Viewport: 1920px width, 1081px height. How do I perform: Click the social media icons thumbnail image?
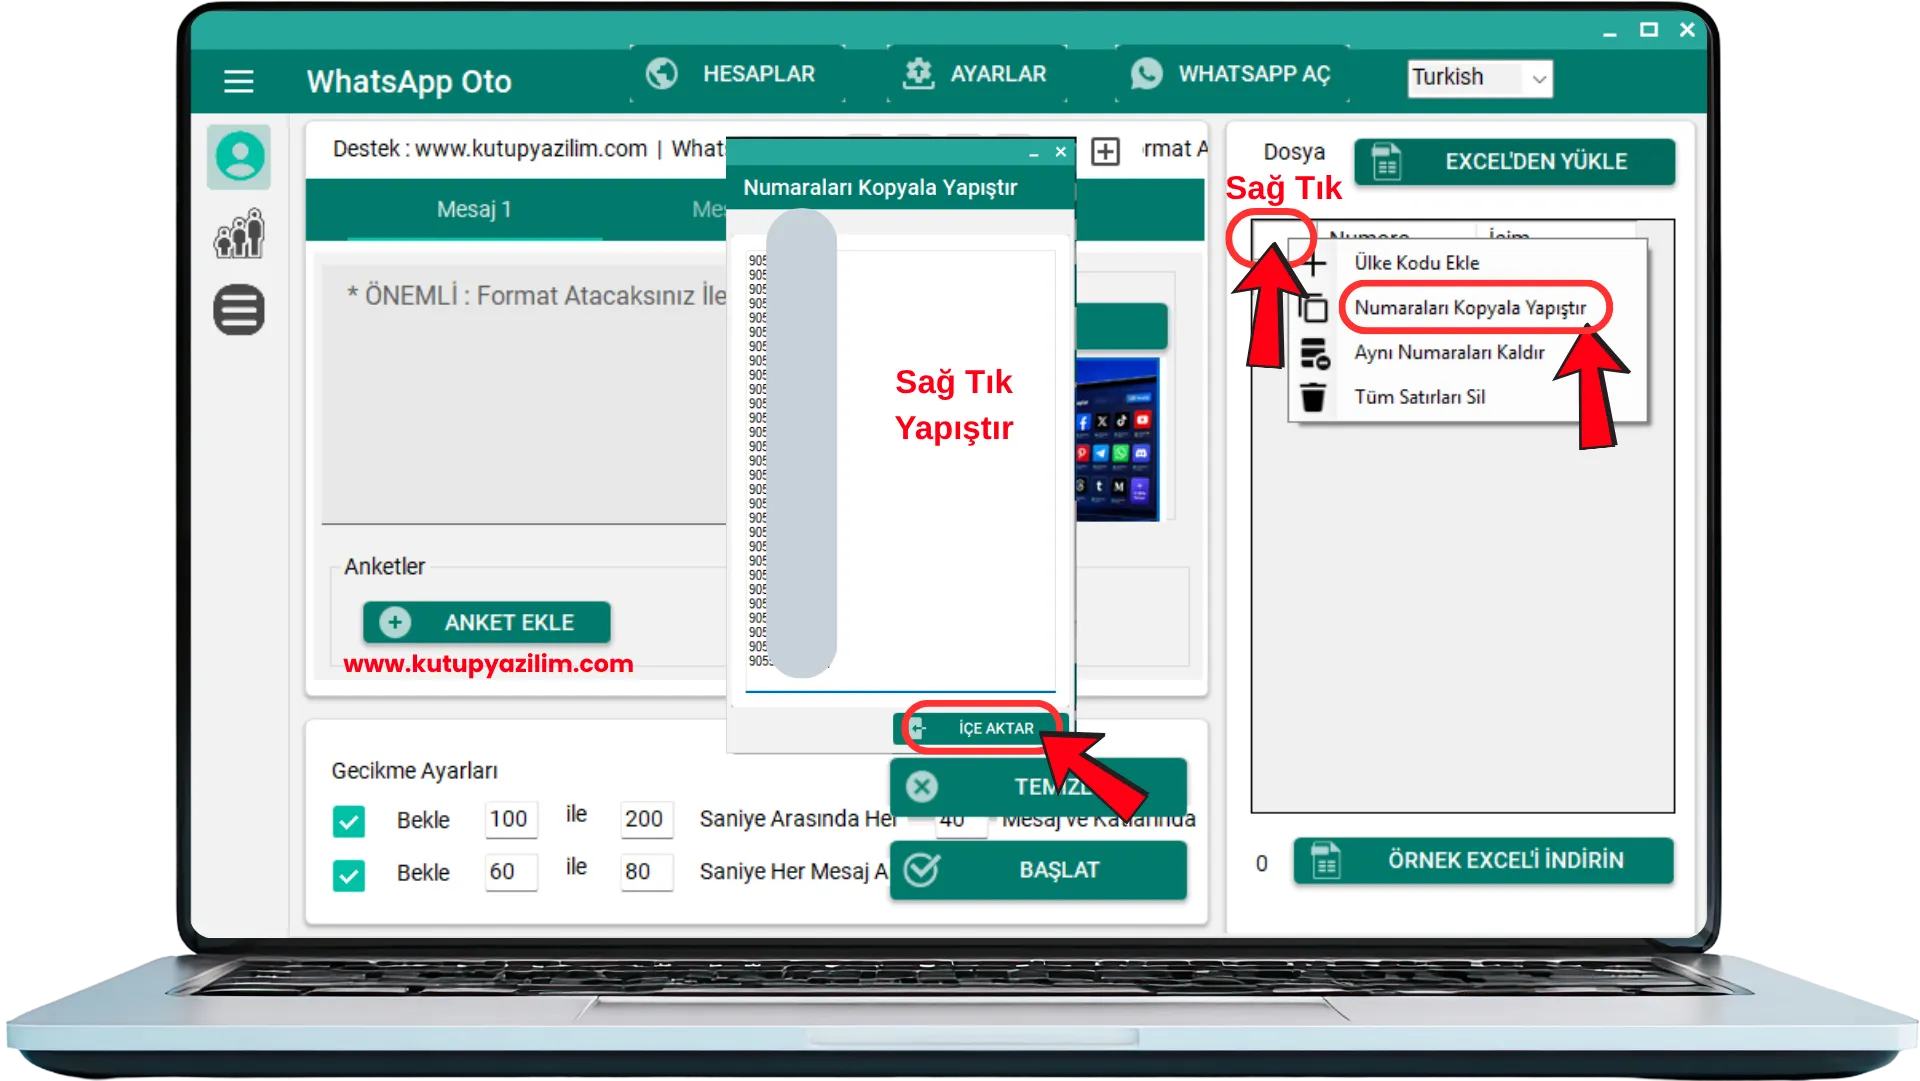[x=1118, y=440]
